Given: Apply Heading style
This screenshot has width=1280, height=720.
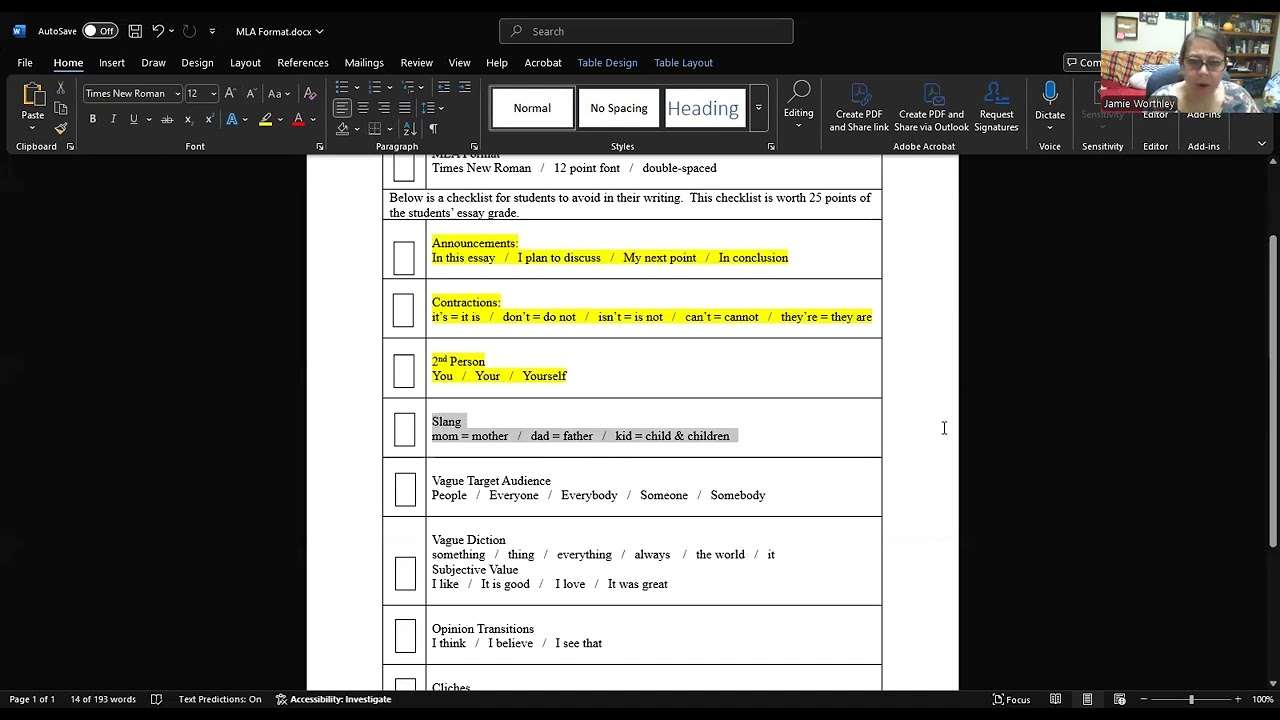Looking at the screenshot, I should 703,108.
